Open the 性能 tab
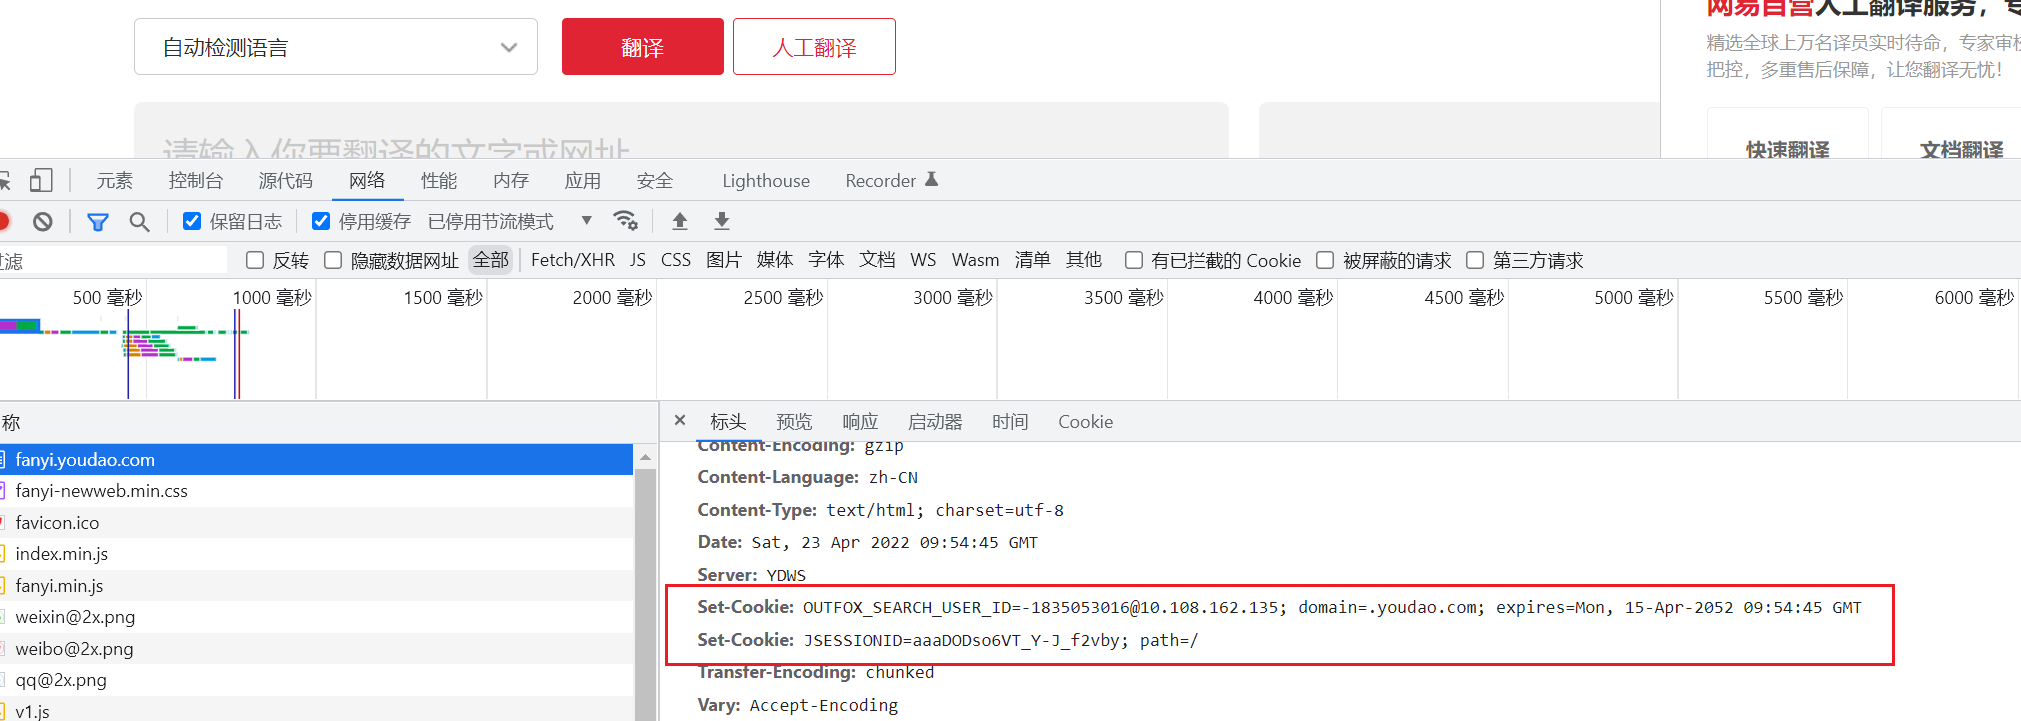Viewport: 2021px width, 721px height. [x=439, y=180]
